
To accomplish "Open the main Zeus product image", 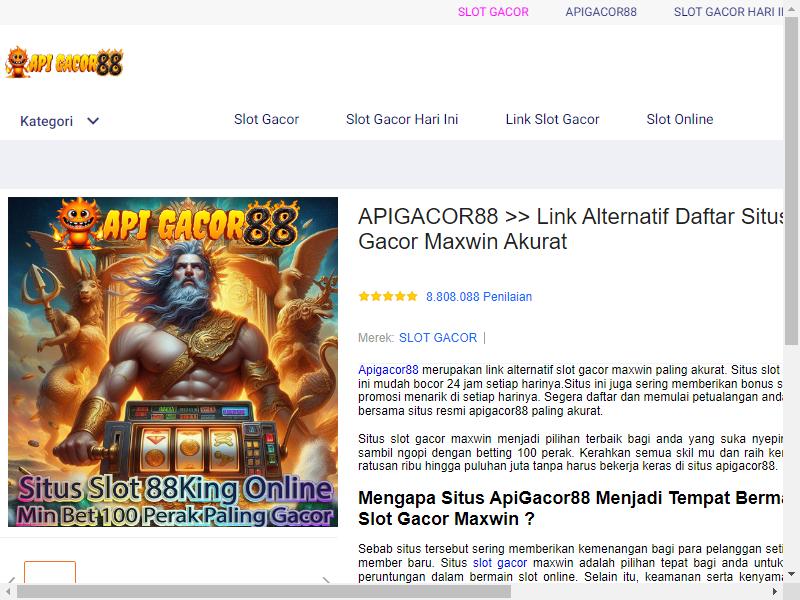I will [x=173, y=362].
